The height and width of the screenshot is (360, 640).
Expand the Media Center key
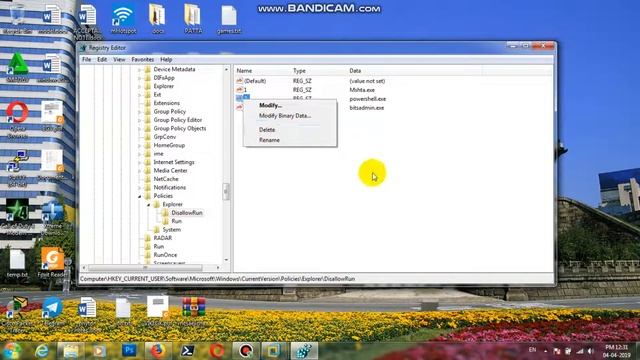[x=140, y=171]
